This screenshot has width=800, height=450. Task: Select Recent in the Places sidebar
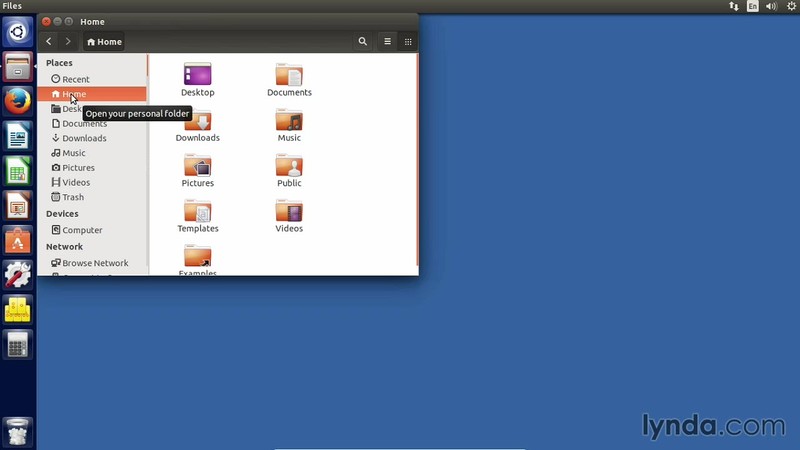pyautogui.click(x=75, y=79)
